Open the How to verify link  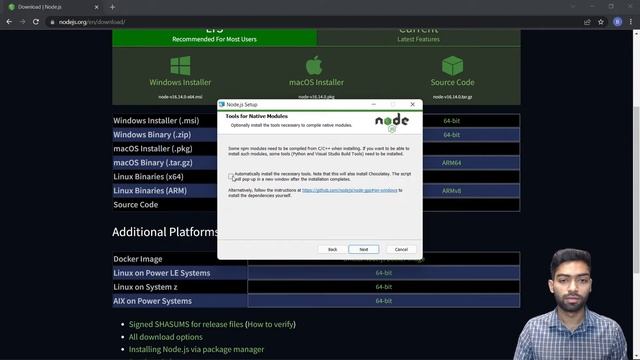coord(270,324)
